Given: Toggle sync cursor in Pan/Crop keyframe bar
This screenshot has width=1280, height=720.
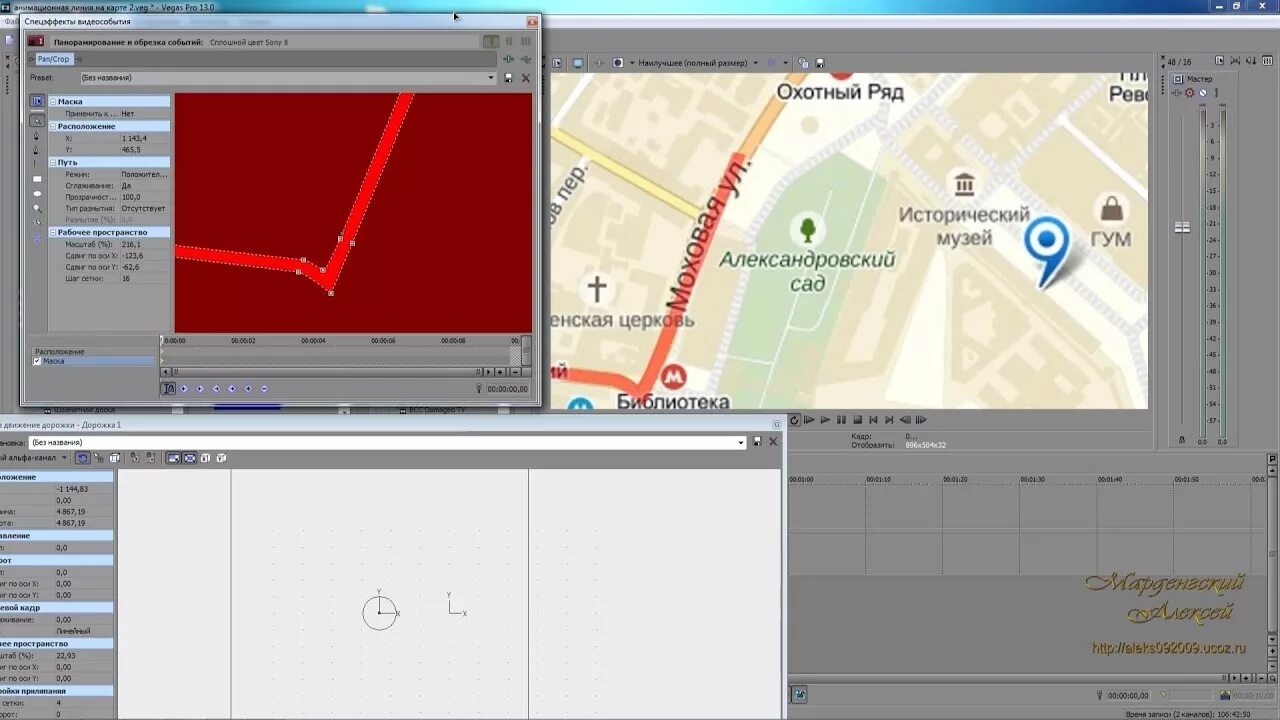Looking at the screenshot, I should (168, 388).
